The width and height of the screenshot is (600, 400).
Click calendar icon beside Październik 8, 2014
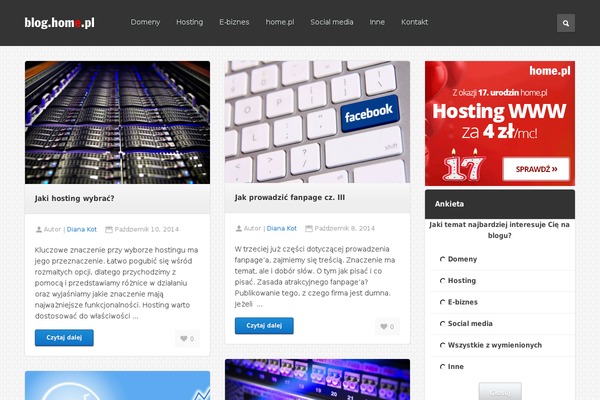(x=309, y=229)
